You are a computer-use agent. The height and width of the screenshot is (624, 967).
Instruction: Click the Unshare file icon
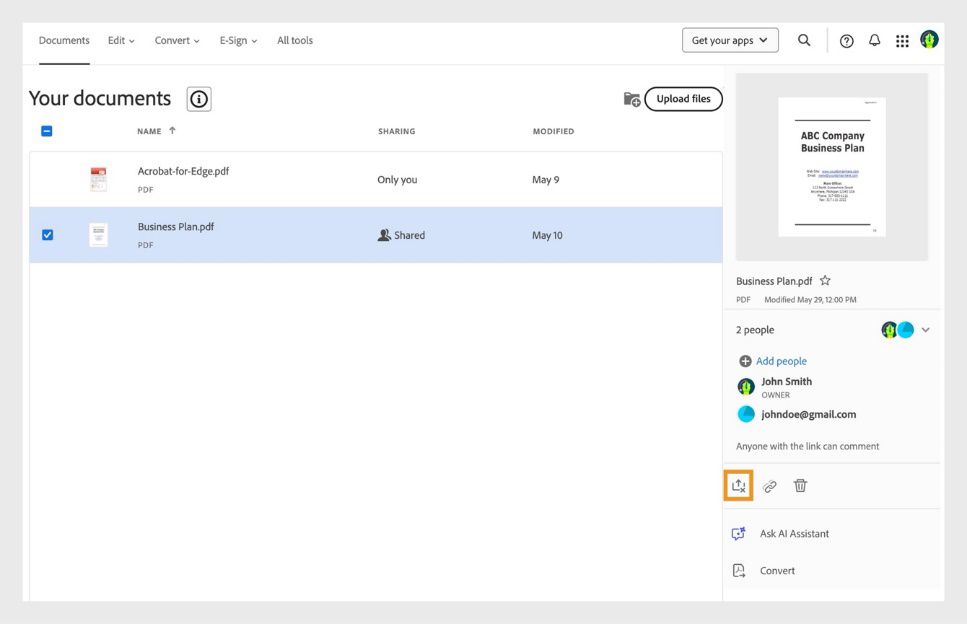(738, 485)
